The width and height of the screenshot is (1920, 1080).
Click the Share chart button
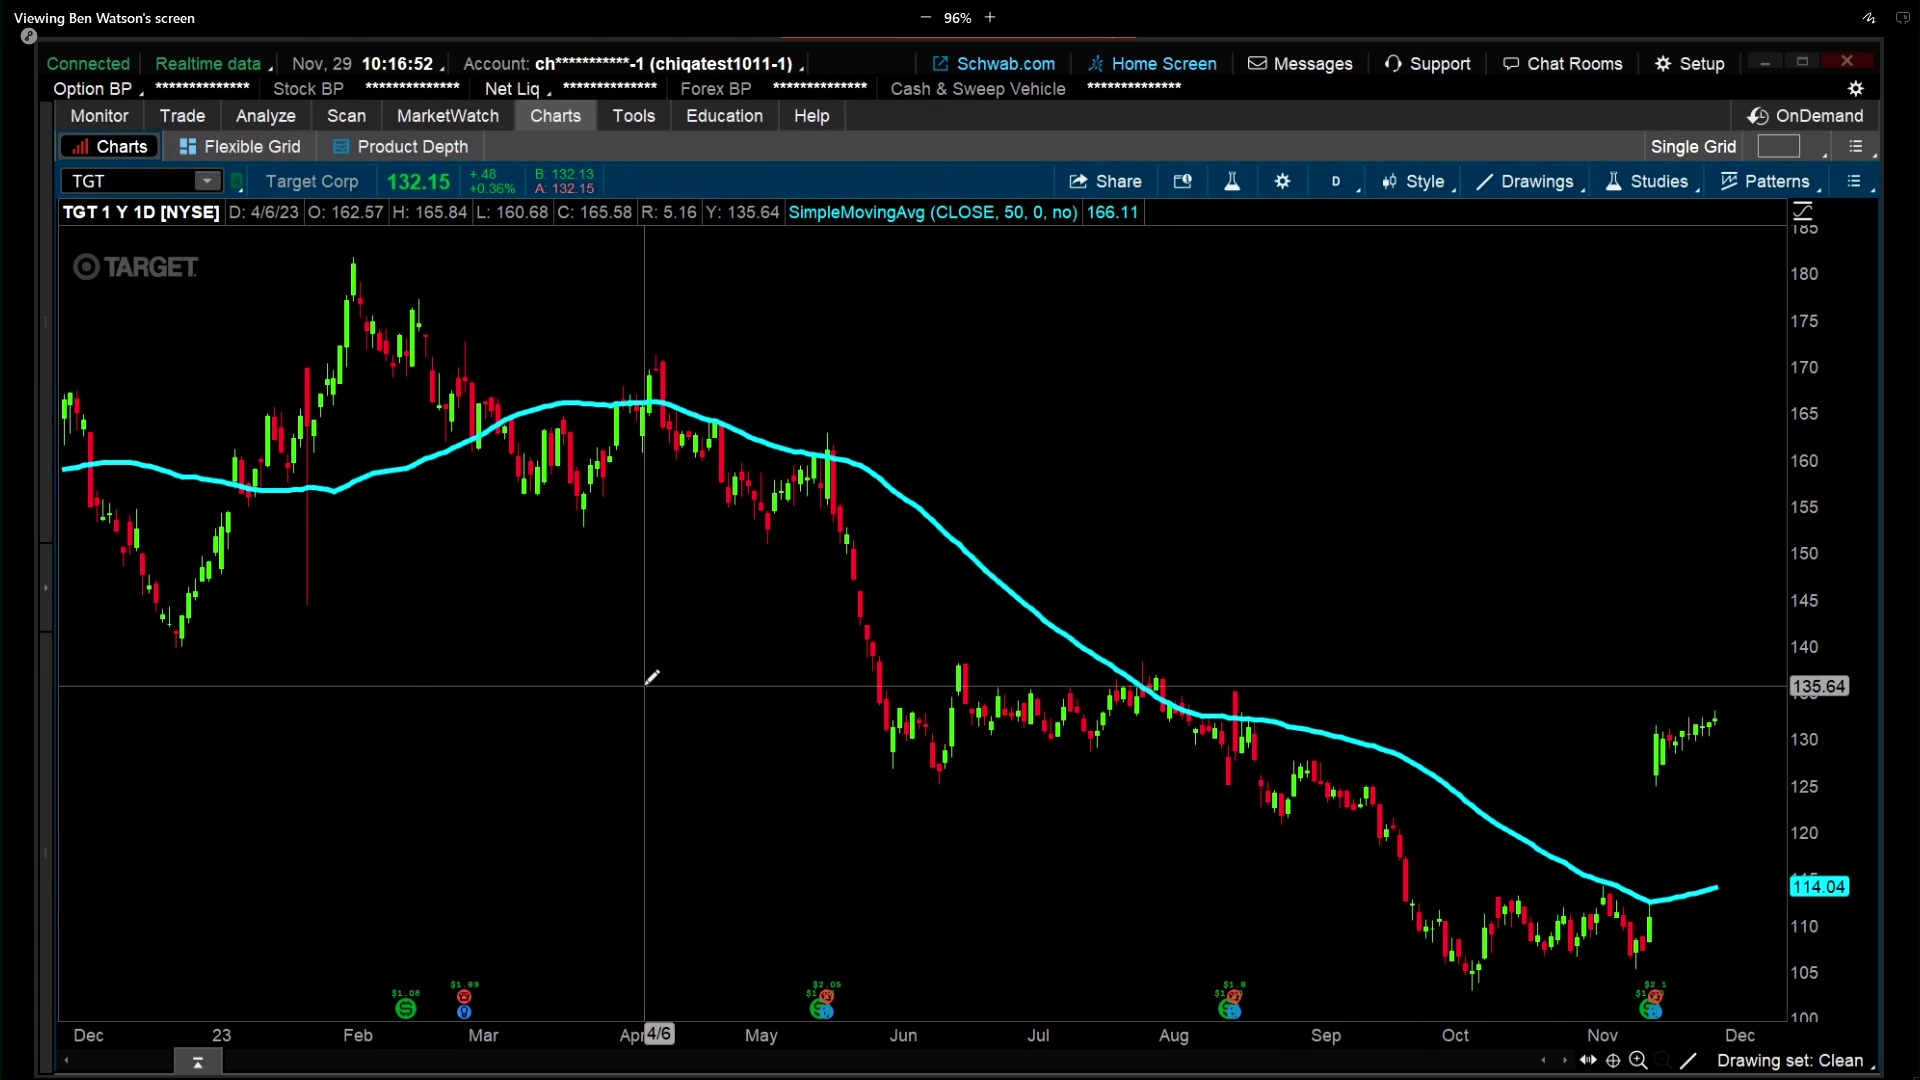point(1105,181)
